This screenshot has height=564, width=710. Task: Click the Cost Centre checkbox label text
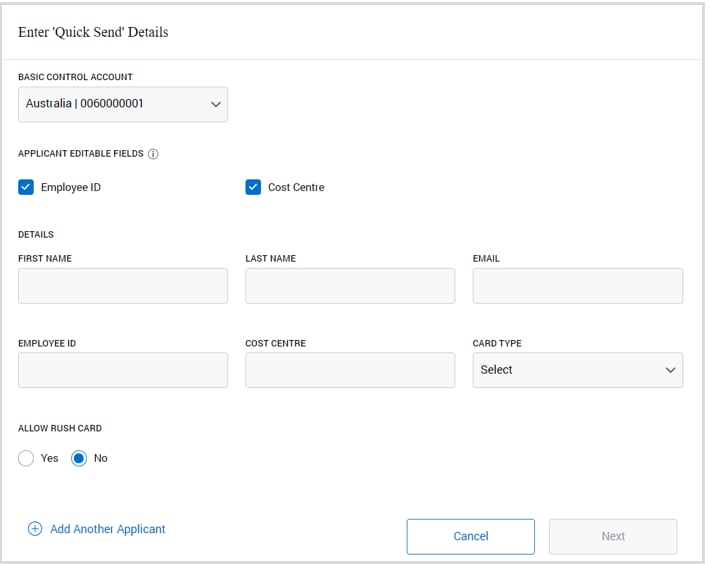(296, 187)
